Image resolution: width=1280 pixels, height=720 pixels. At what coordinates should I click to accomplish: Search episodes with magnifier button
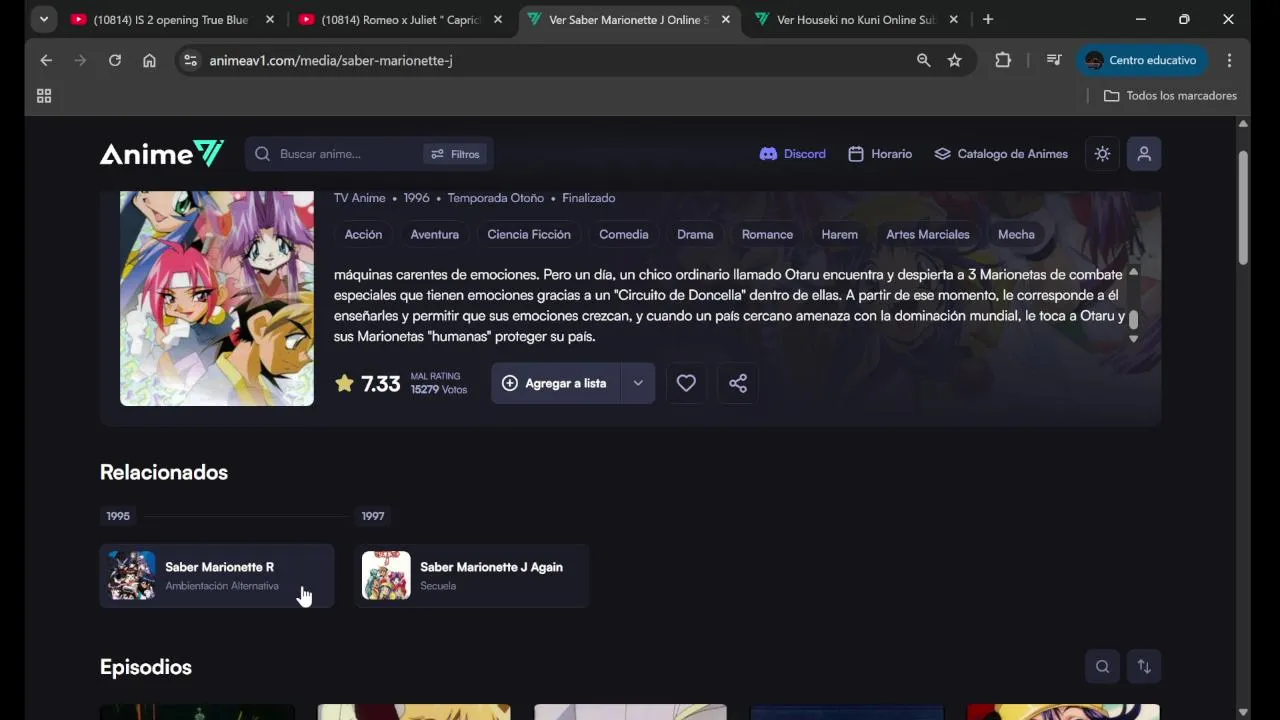(x=1102, y=667)
